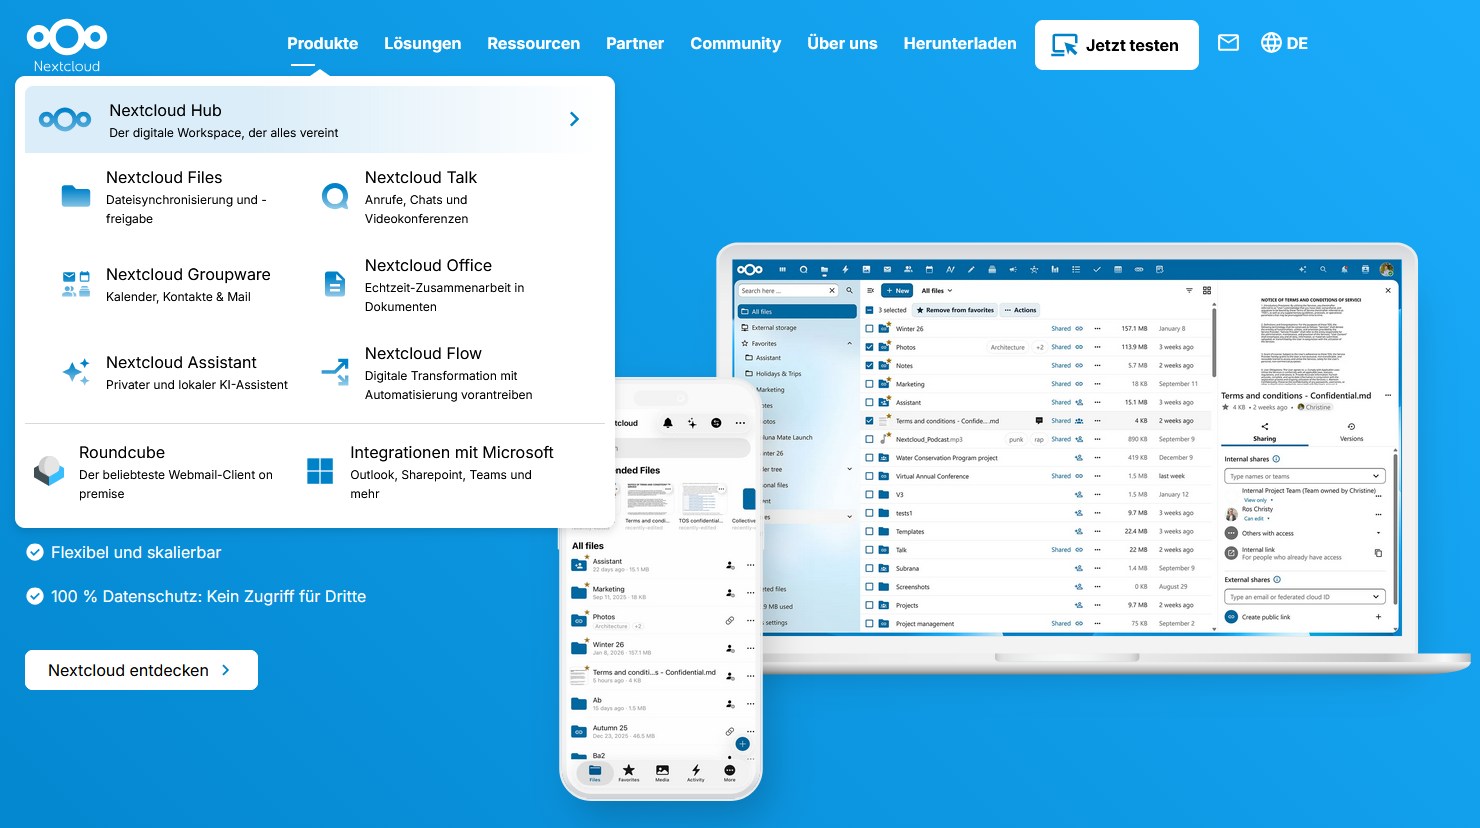Click the Terms and conditions document preview thumbnail
The height and width of the screenshot is (828, 1480).
[1310, 341]
